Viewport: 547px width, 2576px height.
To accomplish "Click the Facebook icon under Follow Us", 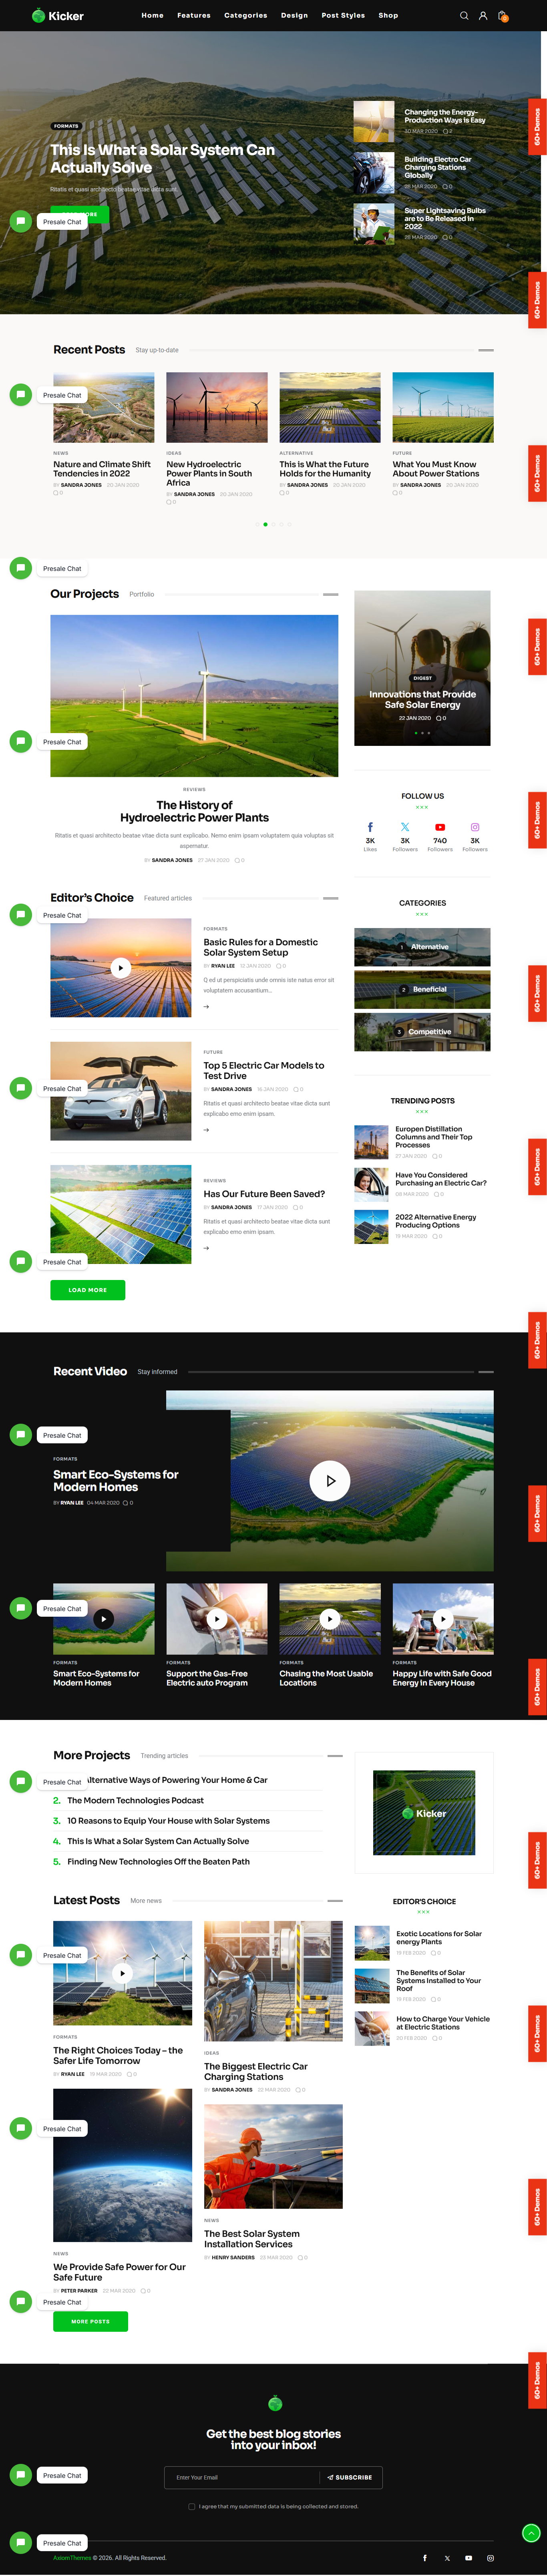I will (370, 827).
